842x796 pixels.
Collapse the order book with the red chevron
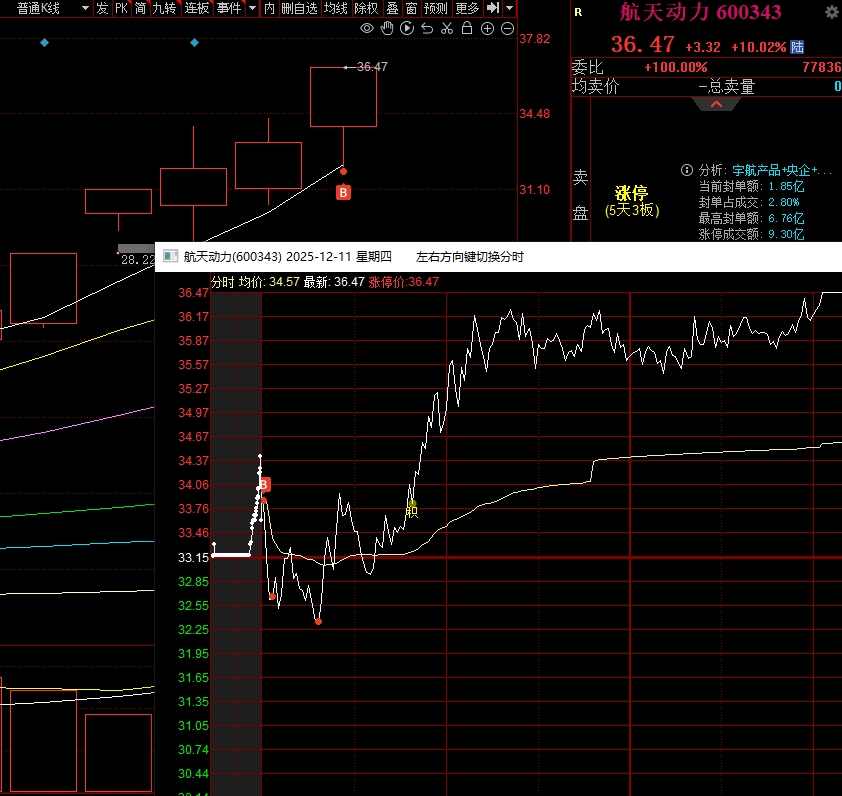716,104
